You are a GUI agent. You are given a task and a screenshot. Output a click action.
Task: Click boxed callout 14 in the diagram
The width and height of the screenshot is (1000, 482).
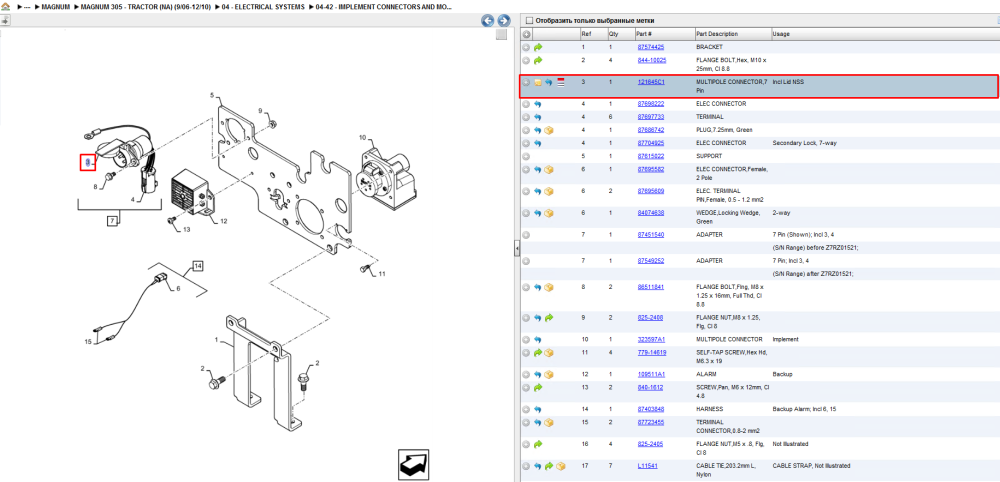pos(198,266)
